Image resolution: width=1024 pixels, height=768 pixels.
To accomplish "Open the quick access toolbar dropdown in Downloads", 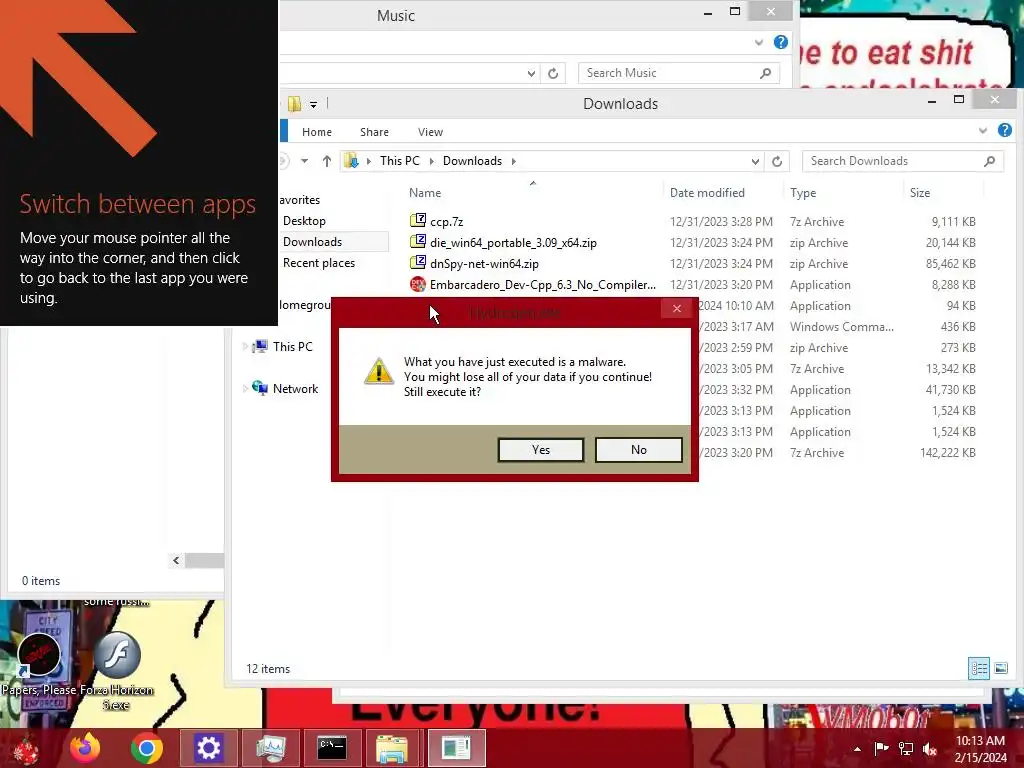I will [x=313, y=104].
